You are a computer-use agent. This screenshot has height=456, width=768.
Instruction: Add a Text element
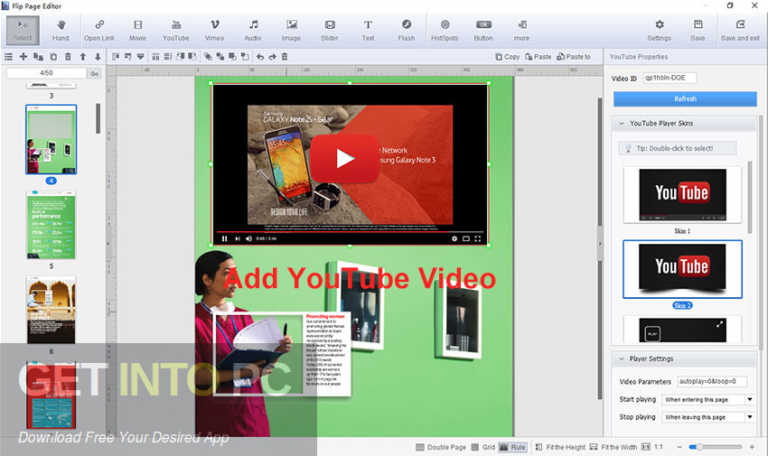[368, 30]
